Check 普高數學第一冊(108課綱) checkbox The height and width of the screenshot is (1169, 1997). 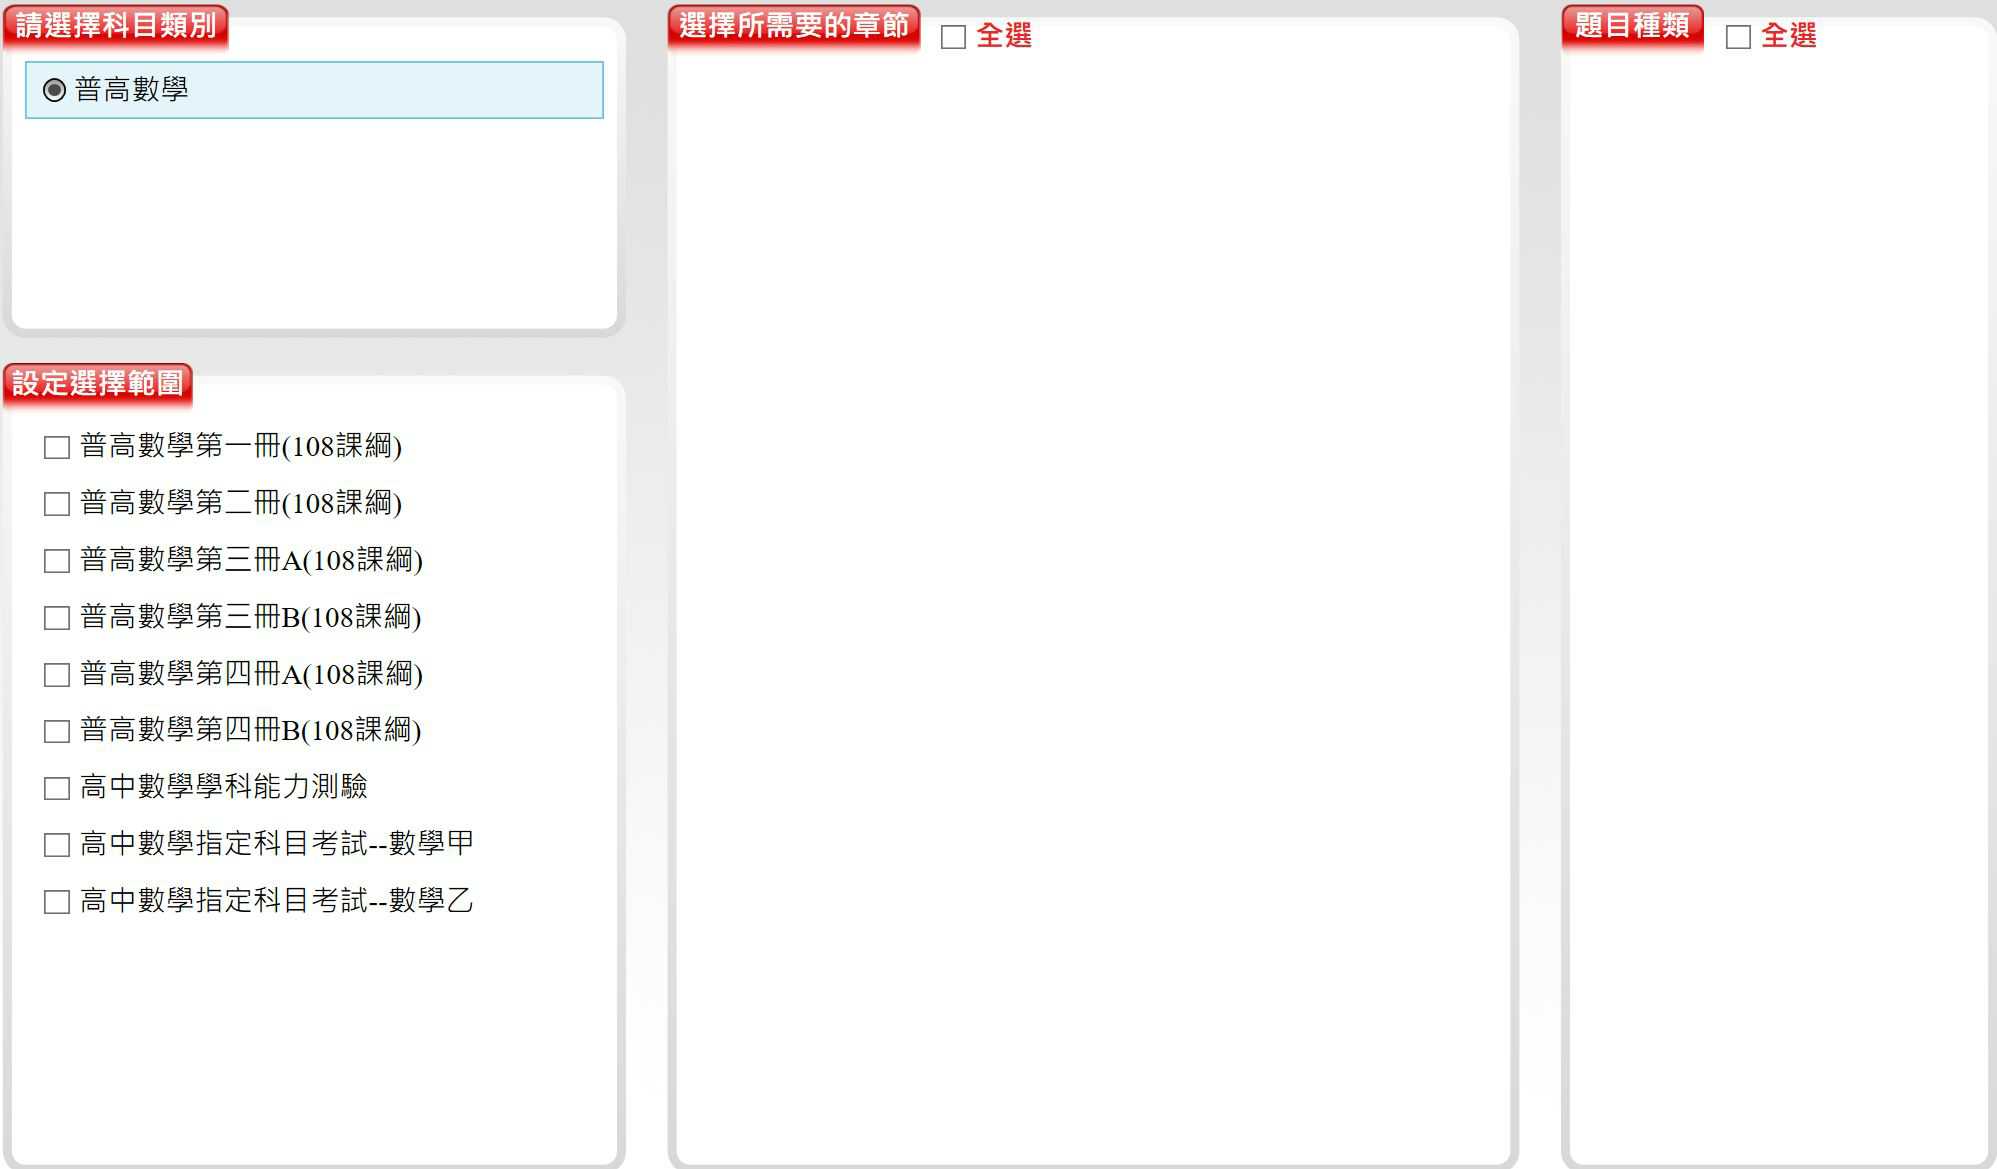[57, 447]
